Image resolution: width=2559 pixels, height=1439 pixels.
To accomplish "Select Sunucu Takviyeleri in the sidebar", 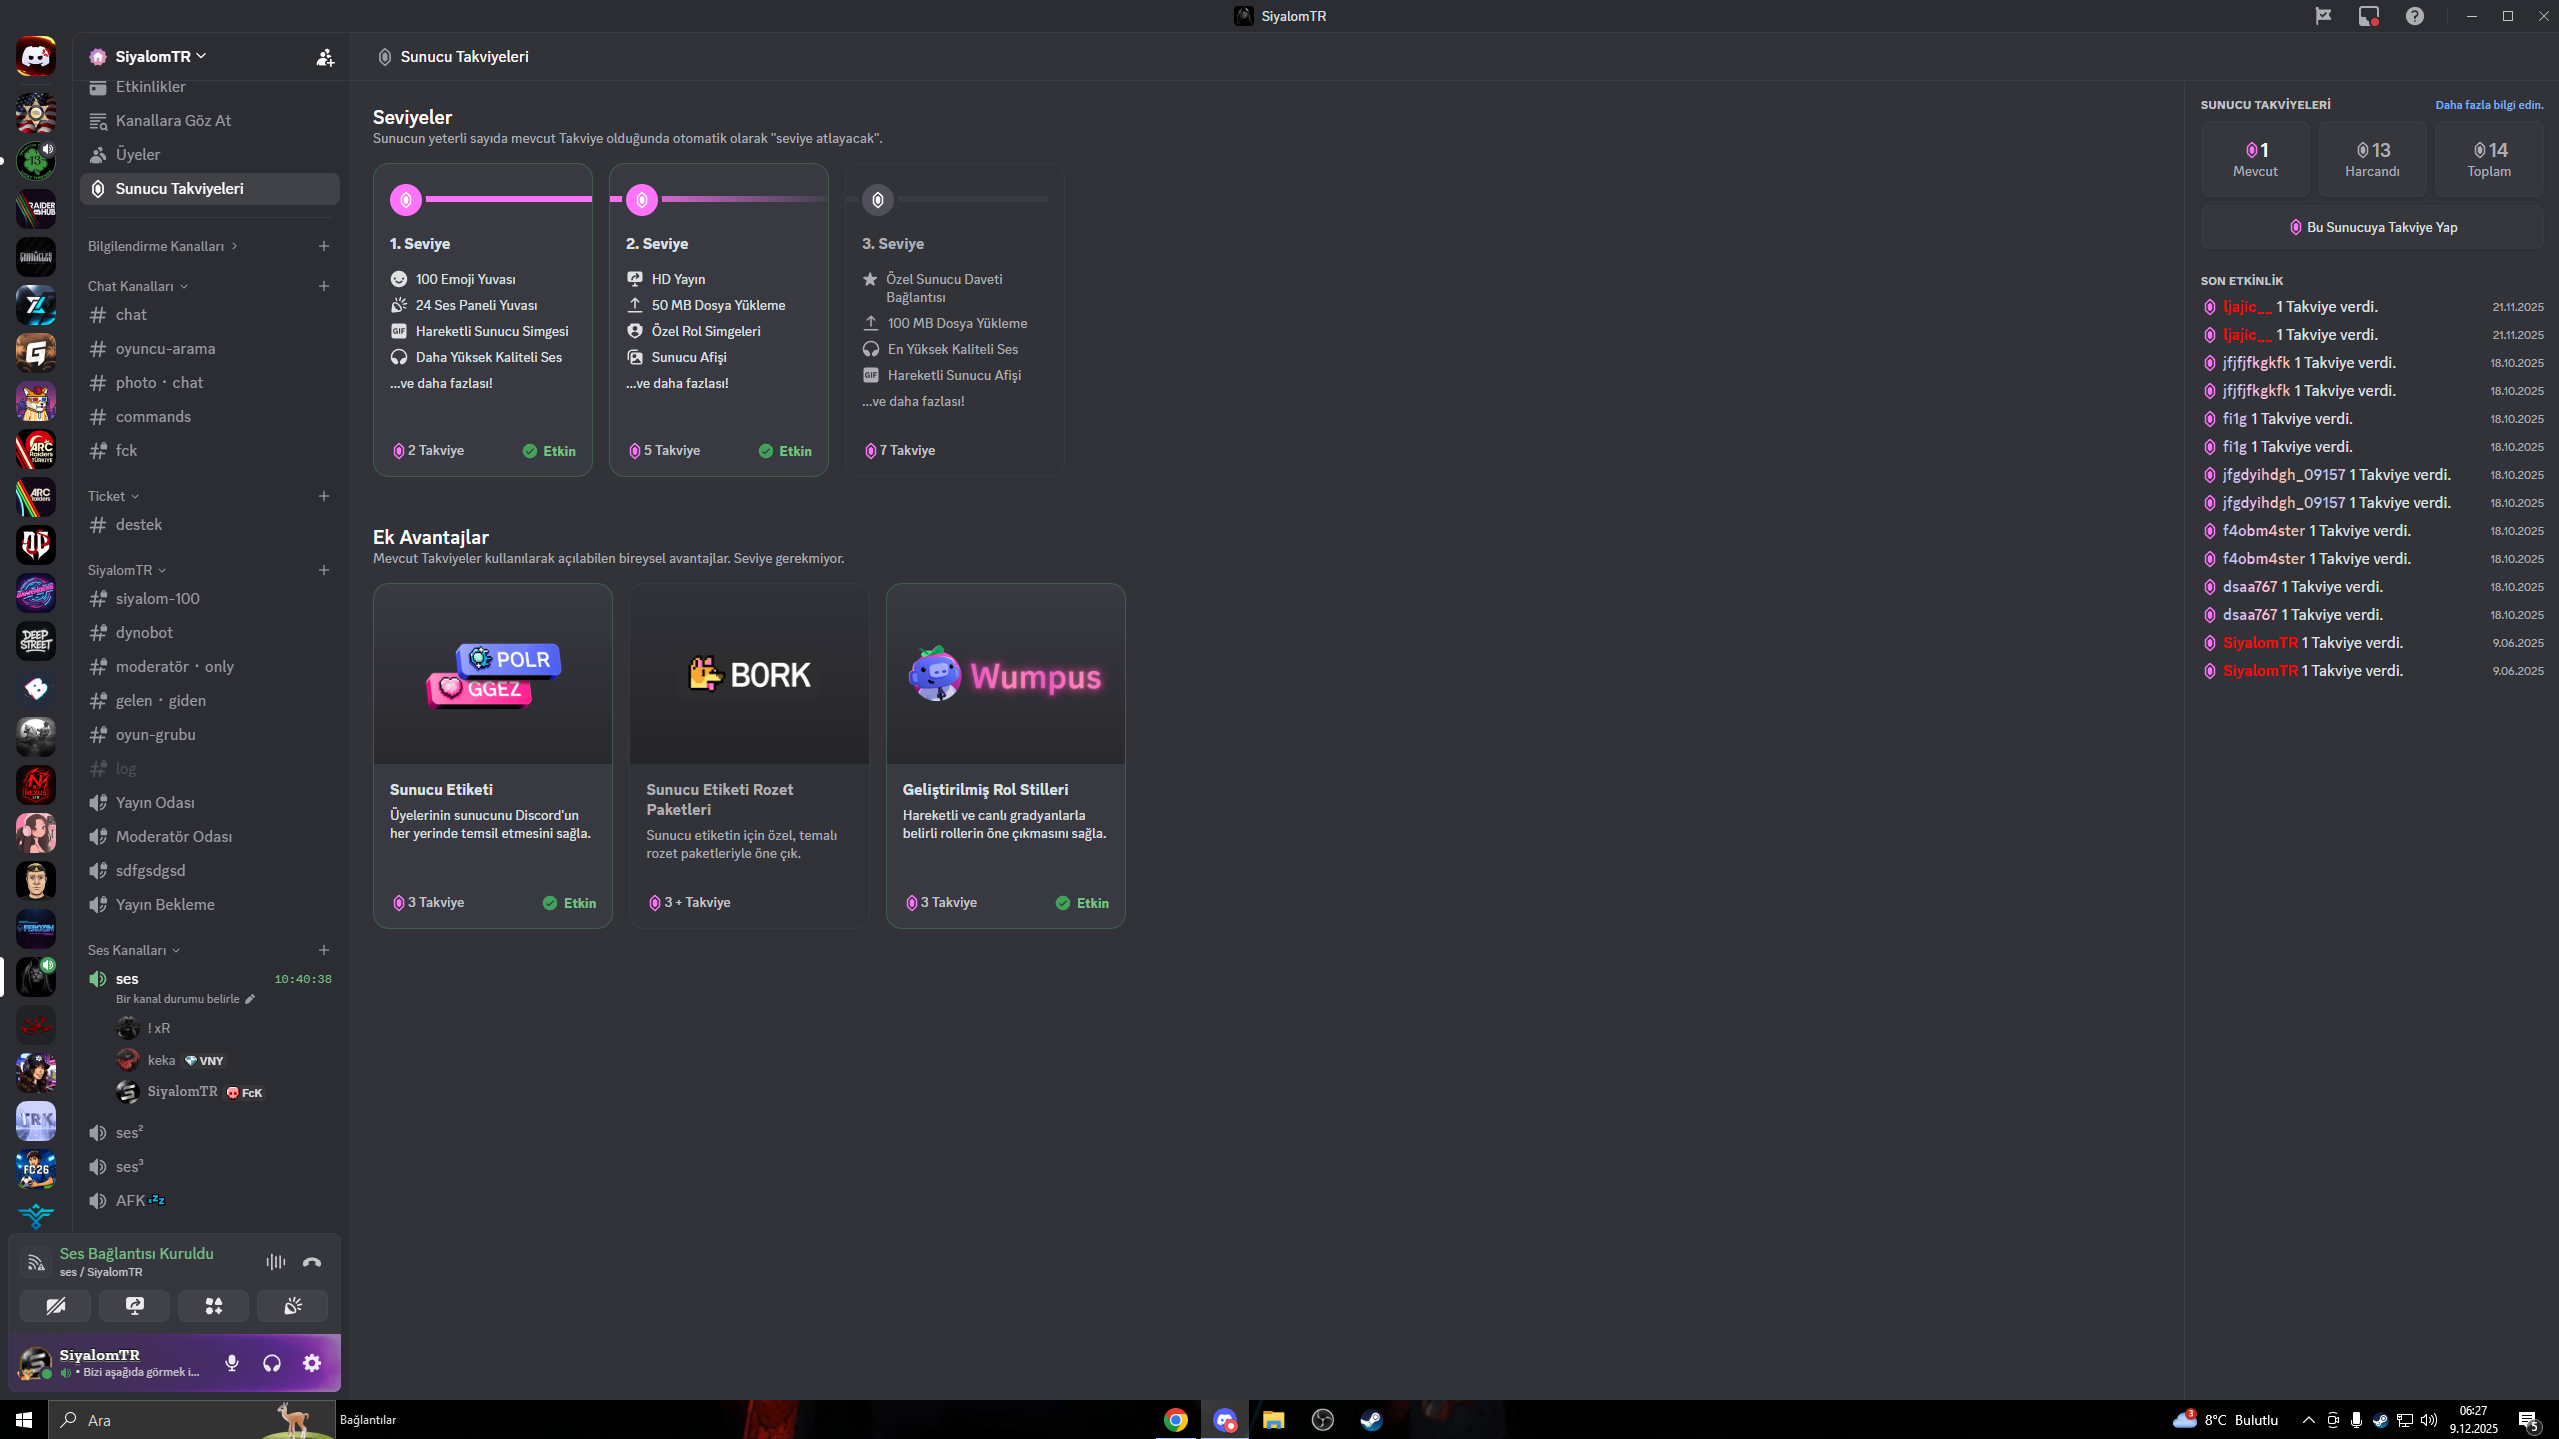I will click(210, 189).
